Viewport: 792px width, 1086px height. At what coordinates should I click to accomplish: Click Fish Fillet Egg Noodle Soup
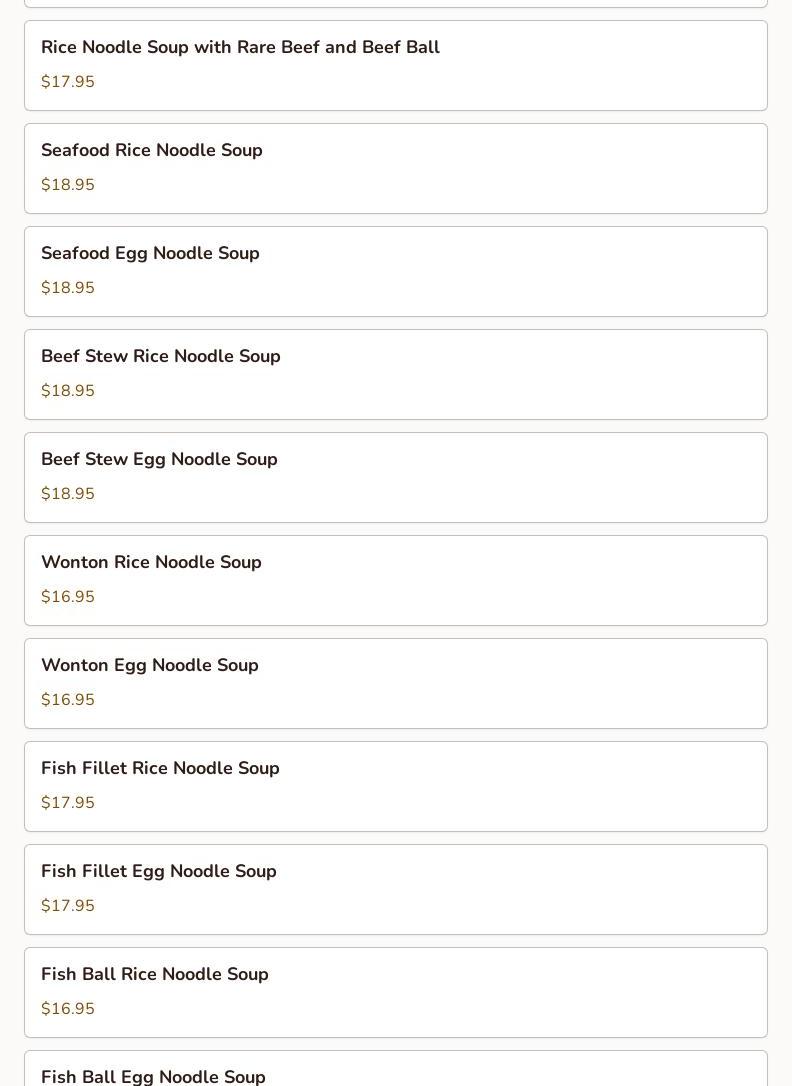159,872
